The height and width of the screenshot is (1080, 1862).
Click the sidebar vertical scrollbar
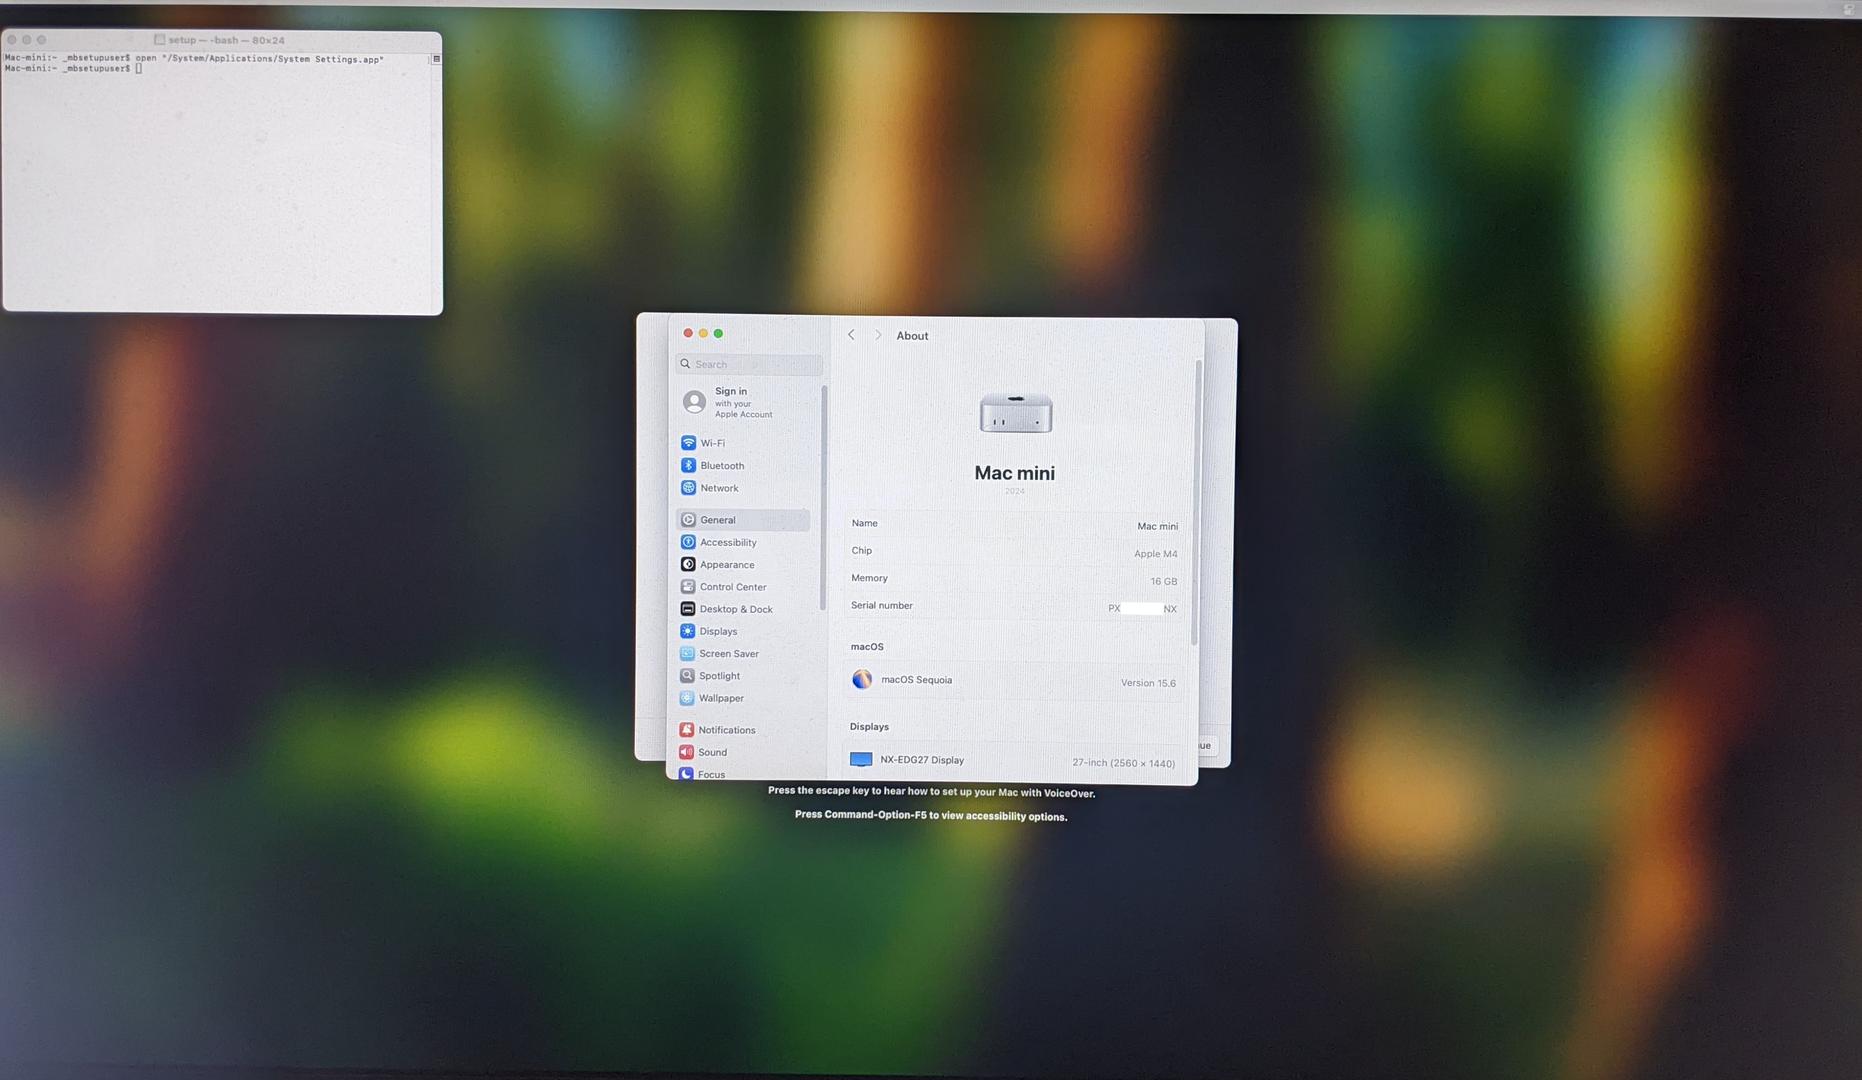click(x=823, y=498)
